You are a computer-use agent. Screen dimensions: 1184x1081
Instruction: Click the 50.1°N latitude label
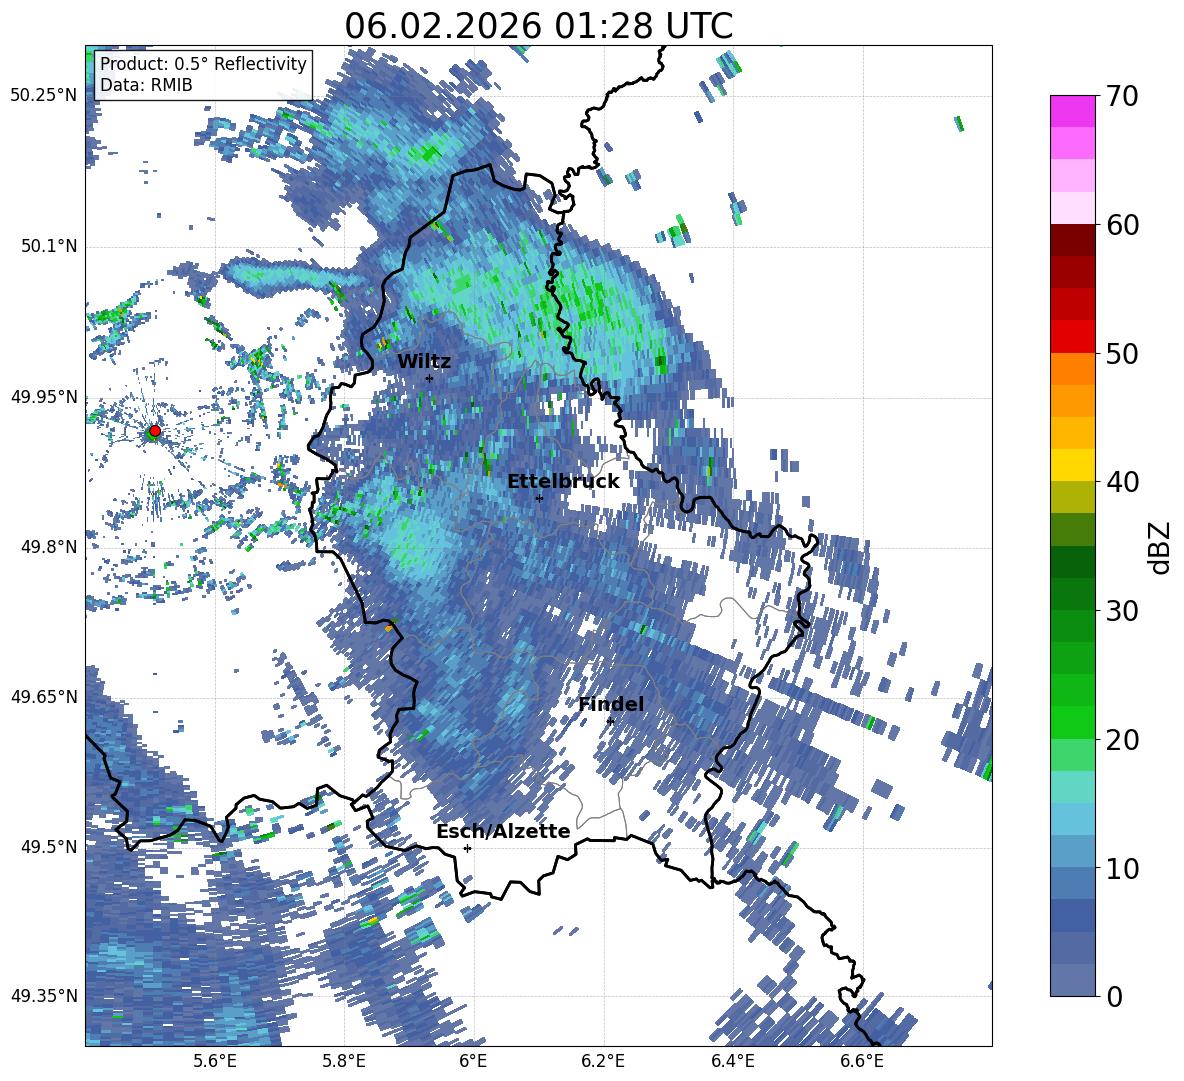[50, 246]
